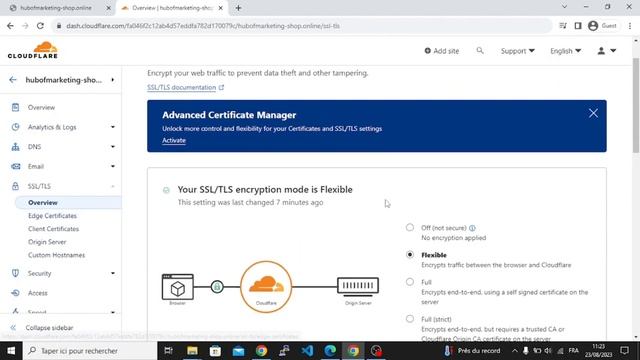Image resolution: width=640 pixels, height=360 pixels.
Task: Select Full encryption mode
Action: coord(410,282)
